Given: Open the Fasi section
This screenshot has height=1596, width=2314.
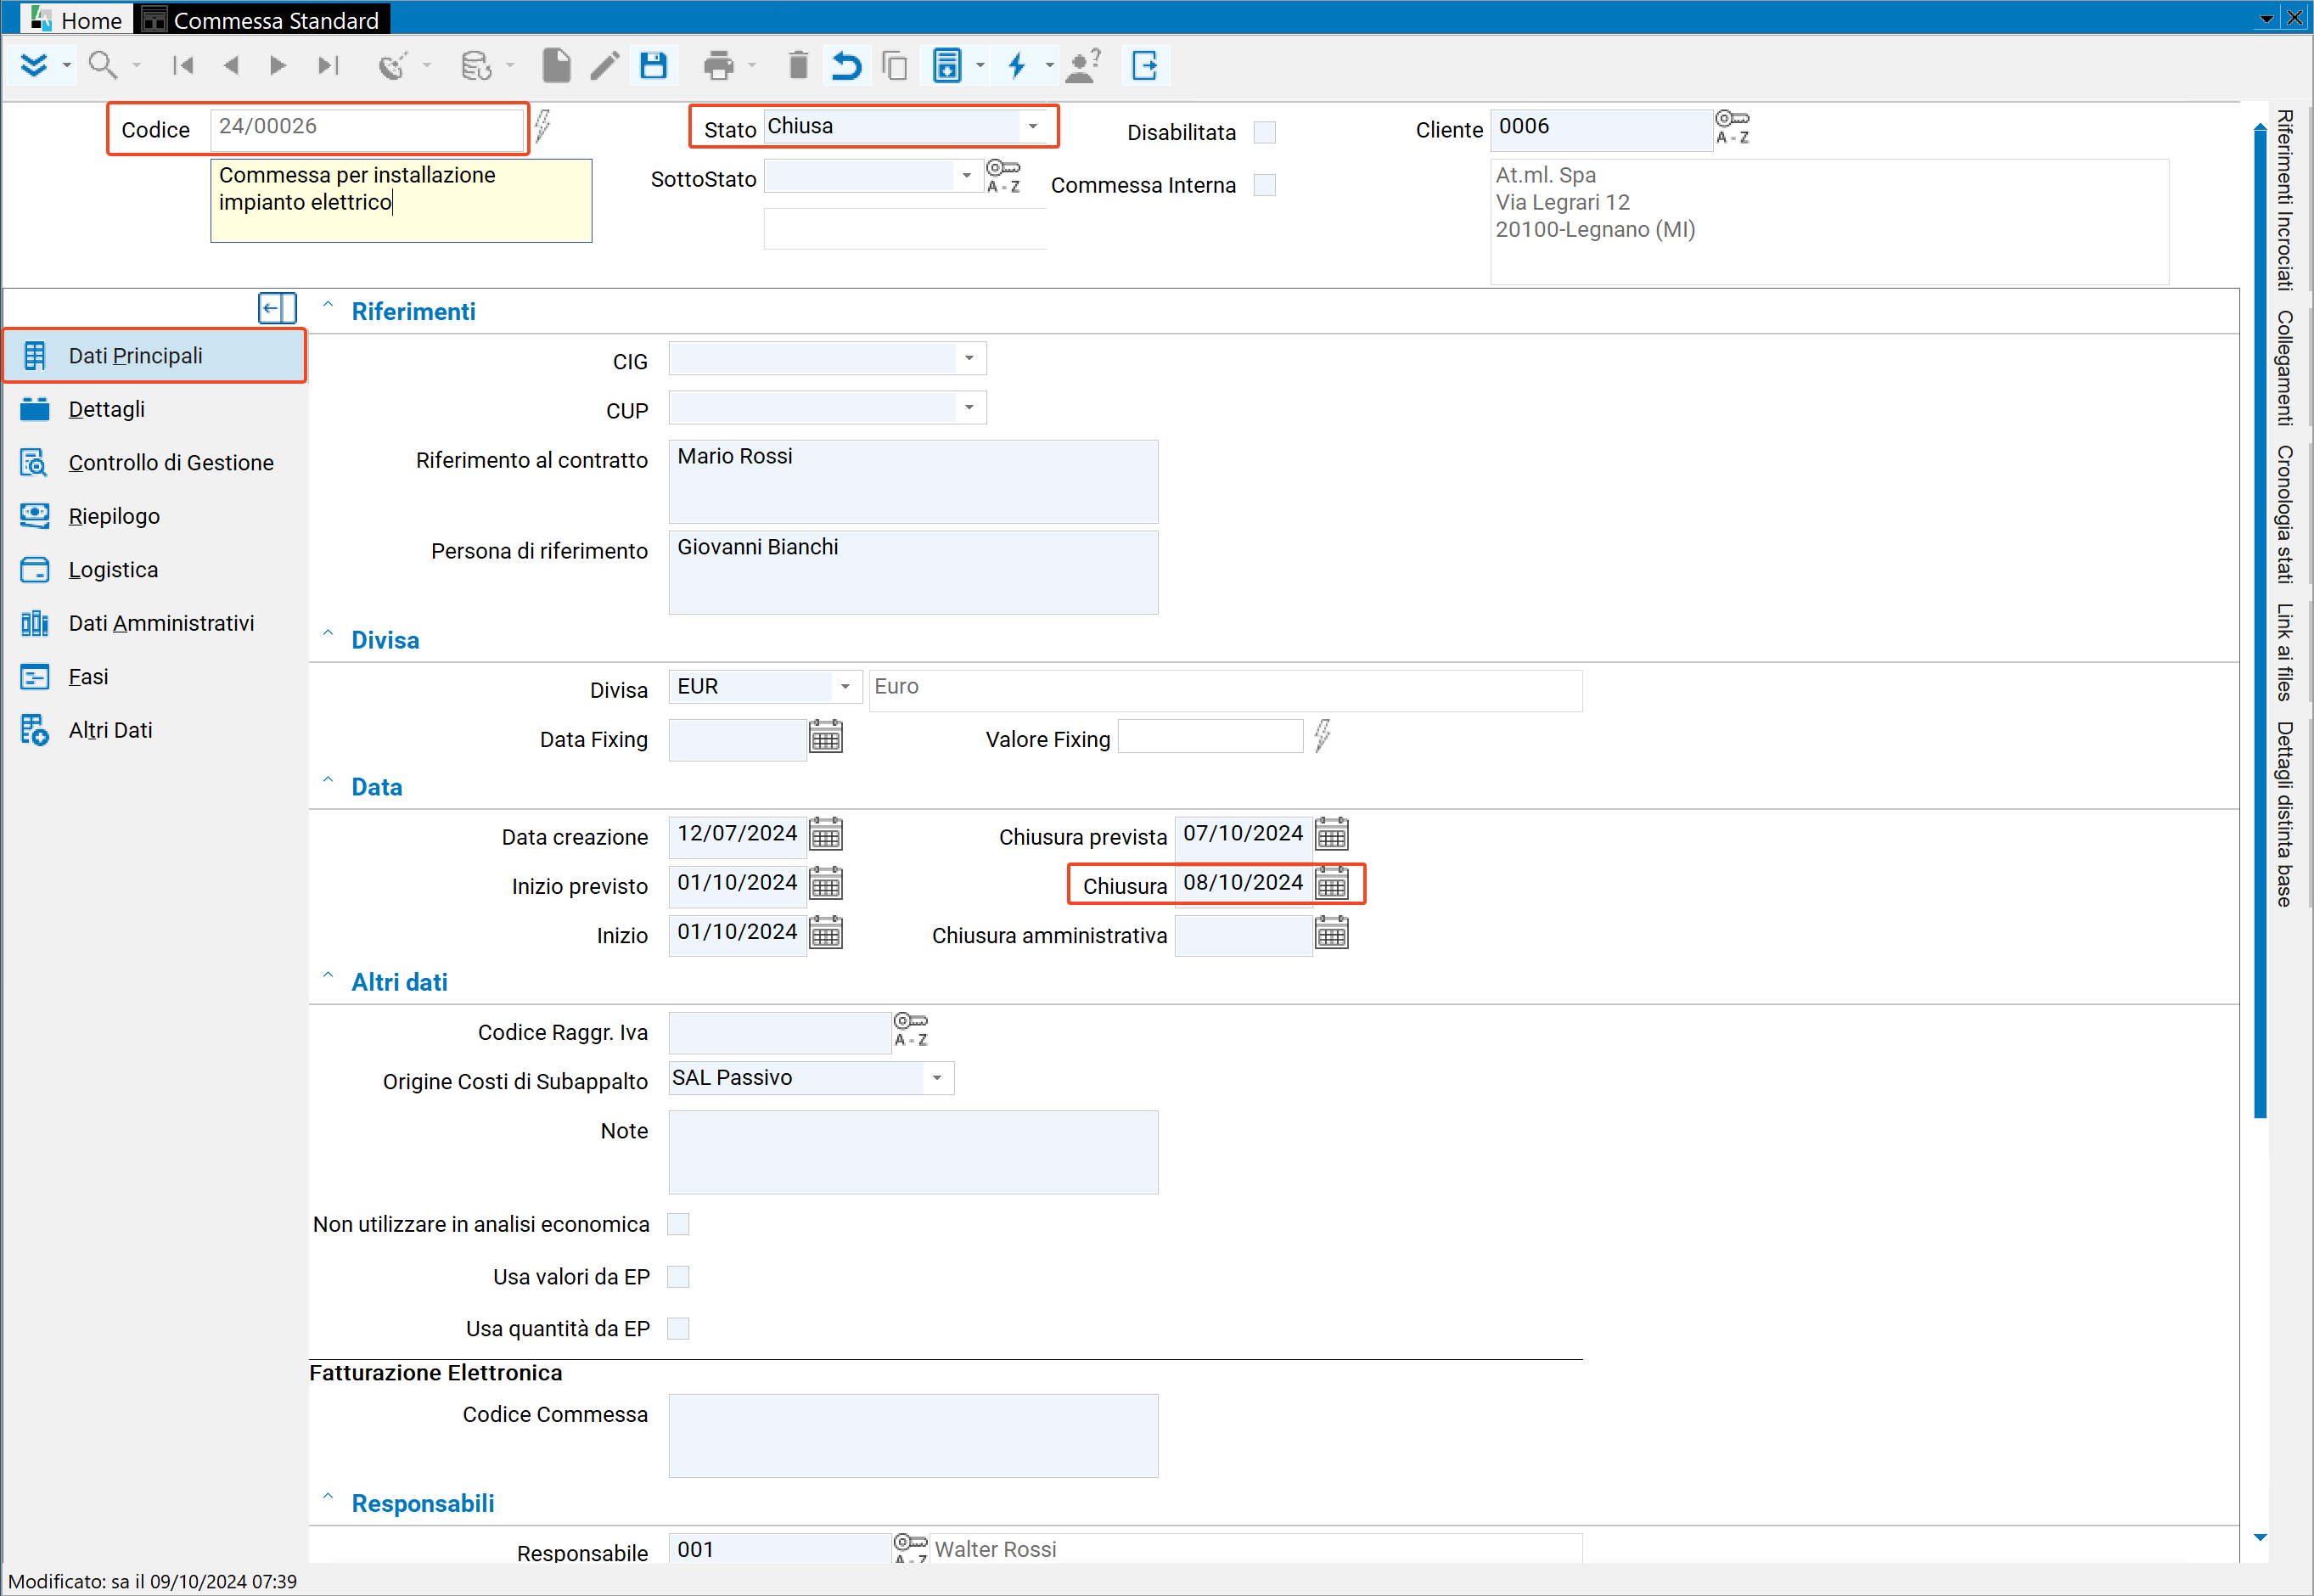Looking at the screenshot, I should pyautogui.click(x=155, y=677).
